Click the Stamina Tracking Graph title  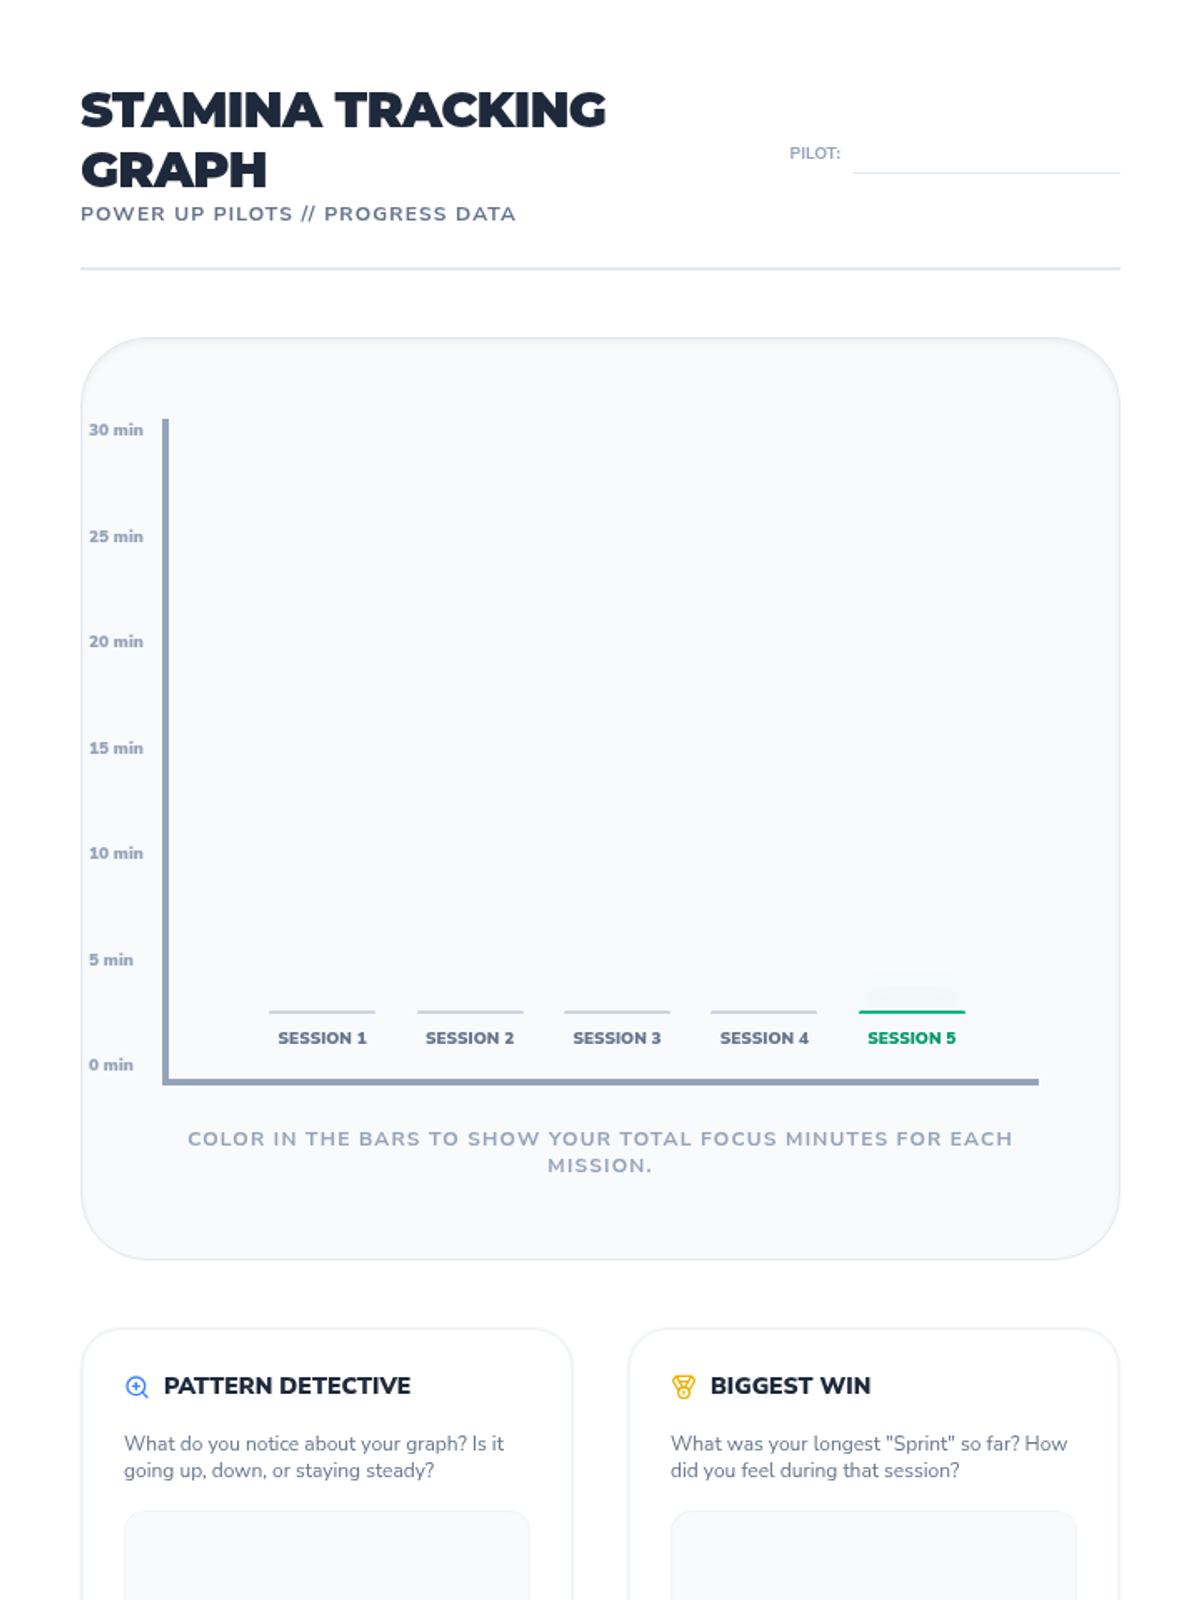[343, 140]
